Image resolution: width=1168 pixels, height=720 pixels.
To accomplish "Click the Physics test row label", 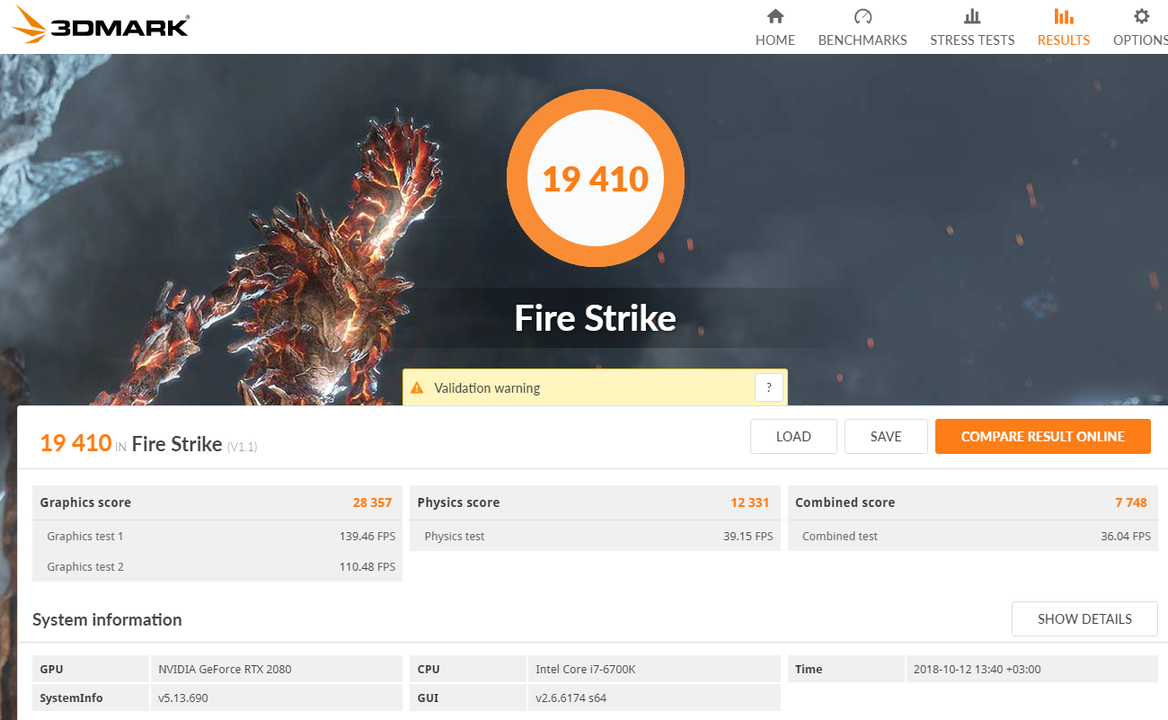I will (x=454, y=536).
